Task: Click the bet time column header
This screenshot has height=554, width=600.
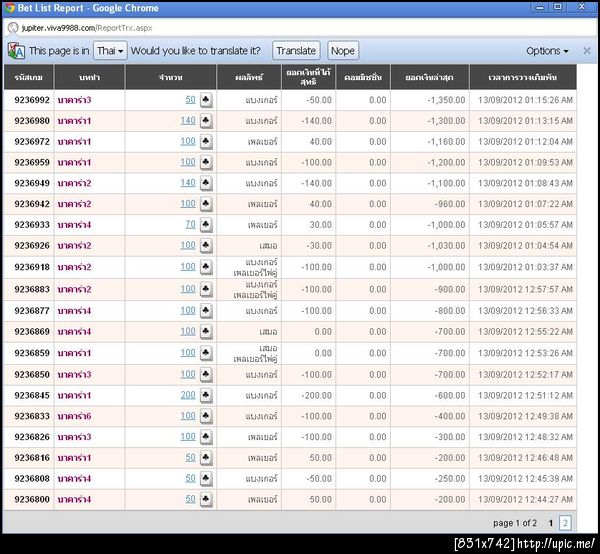Action: tap(523, 77)
